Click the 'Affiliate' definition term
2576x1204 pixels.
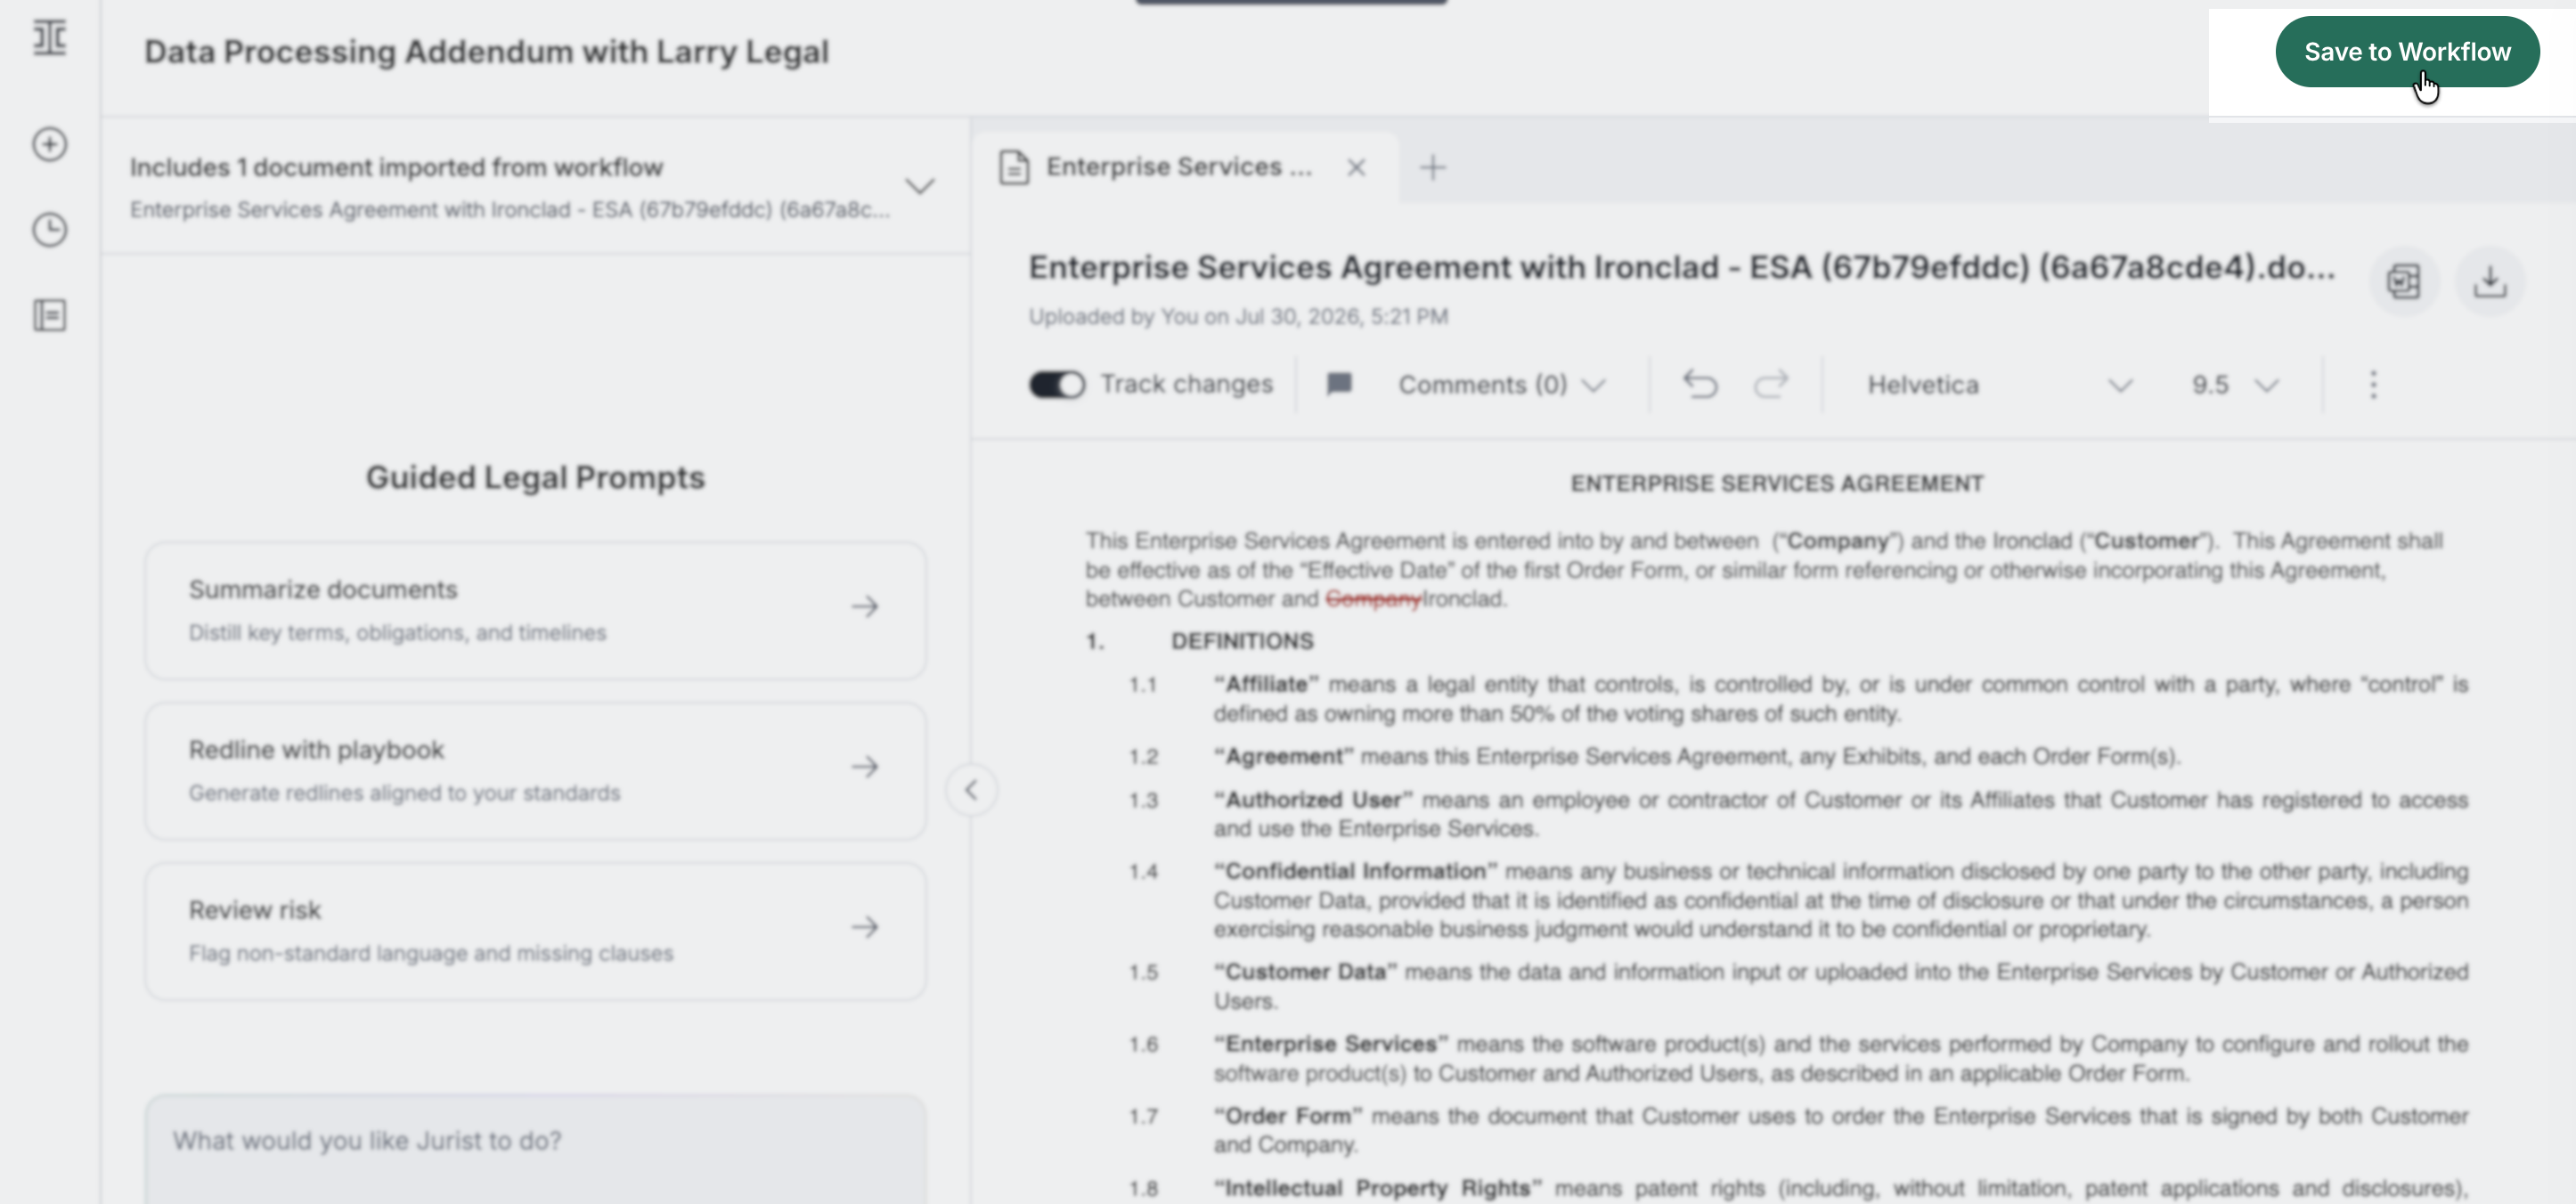click(1266, 684)
